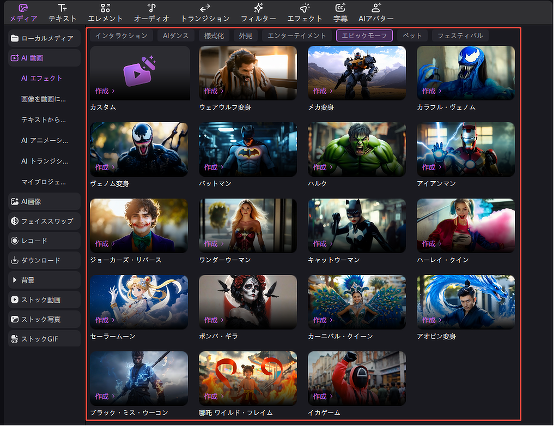Click the ダウンロード sidebar icon
Screen dimensions: 554x426
tap(14, 261)
